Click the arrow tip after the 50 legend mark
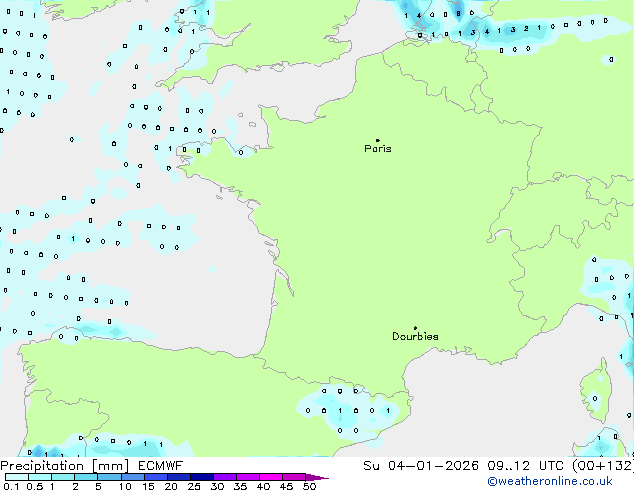Screen dimensions: 634x490 pos(317,477)
